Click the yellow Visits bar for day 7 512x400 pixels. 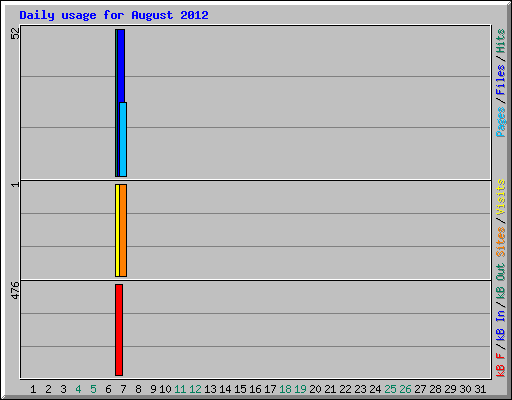pyautogui.click(x=117, y=230)
